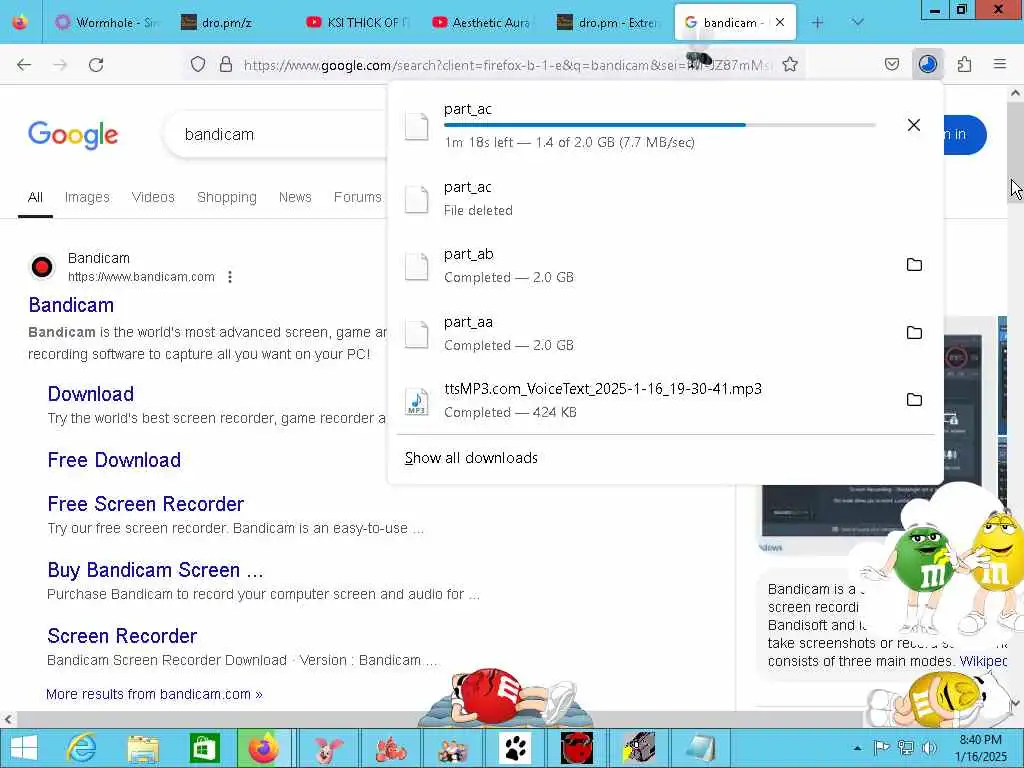Click the Firefox taskbar icon

[x=264, y=748]
